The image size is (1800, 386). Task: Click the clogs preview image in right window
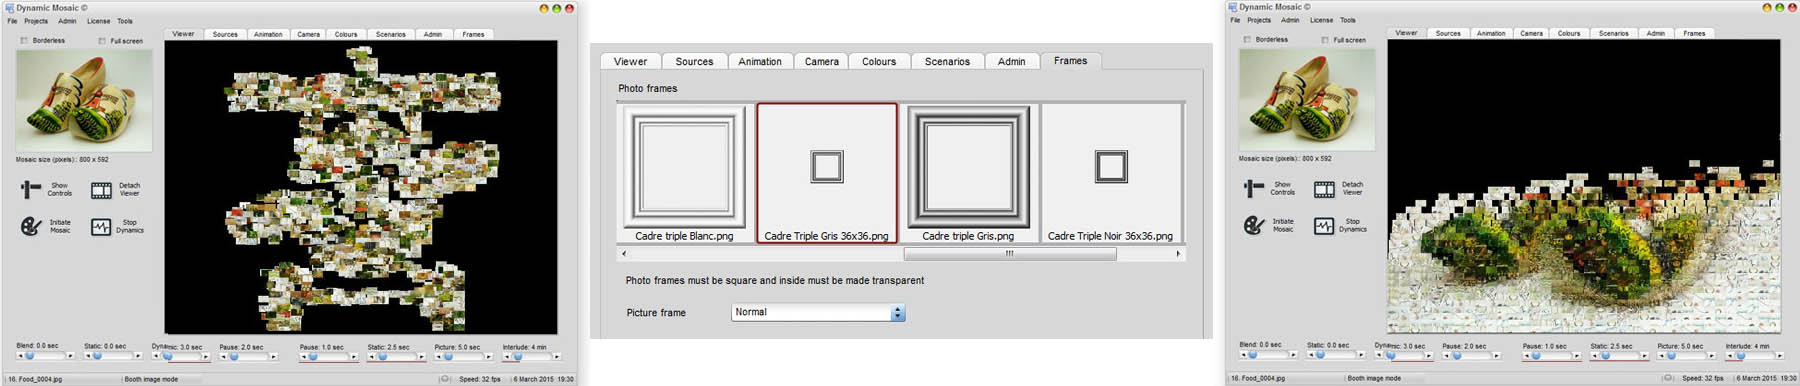pos(1307,99)
